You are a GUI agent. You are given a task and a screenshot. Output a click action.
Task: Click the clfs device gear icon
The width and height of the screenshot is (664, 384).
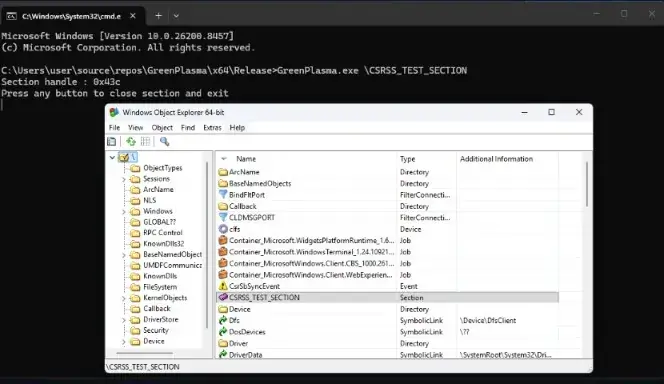(x=223, y=229)
